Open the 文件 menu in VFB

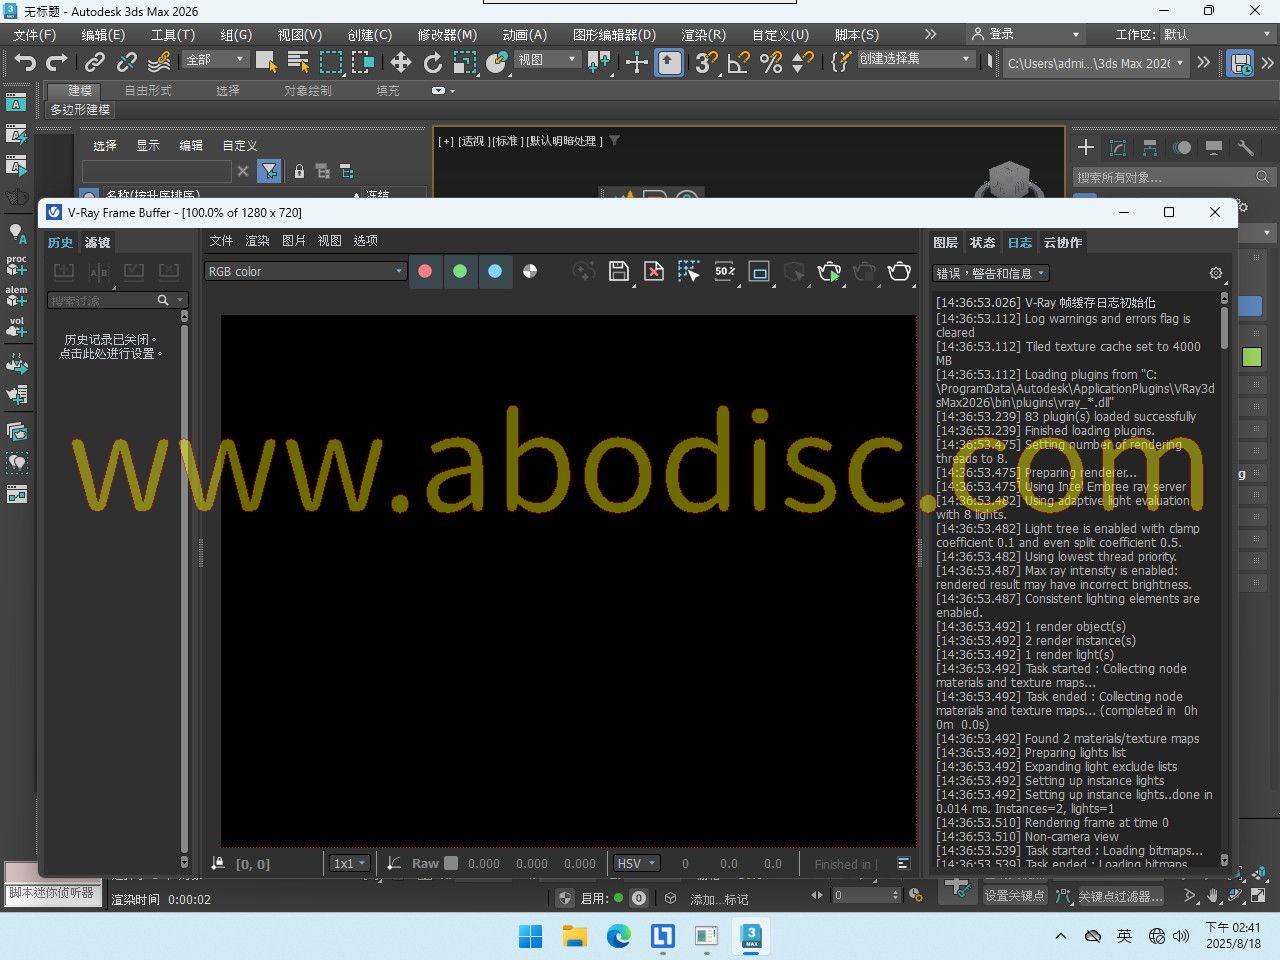click(221, 241)
